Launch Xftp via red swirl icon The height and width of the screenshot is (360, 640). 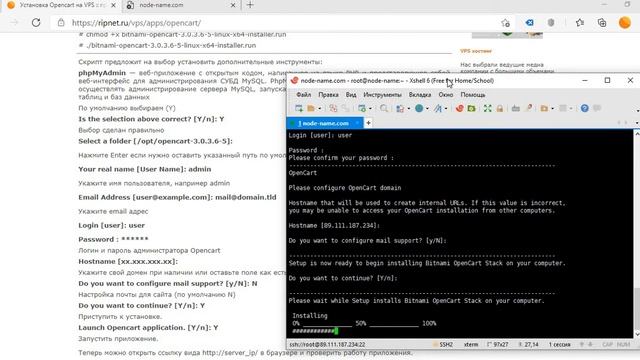click(x=460, y=108)
